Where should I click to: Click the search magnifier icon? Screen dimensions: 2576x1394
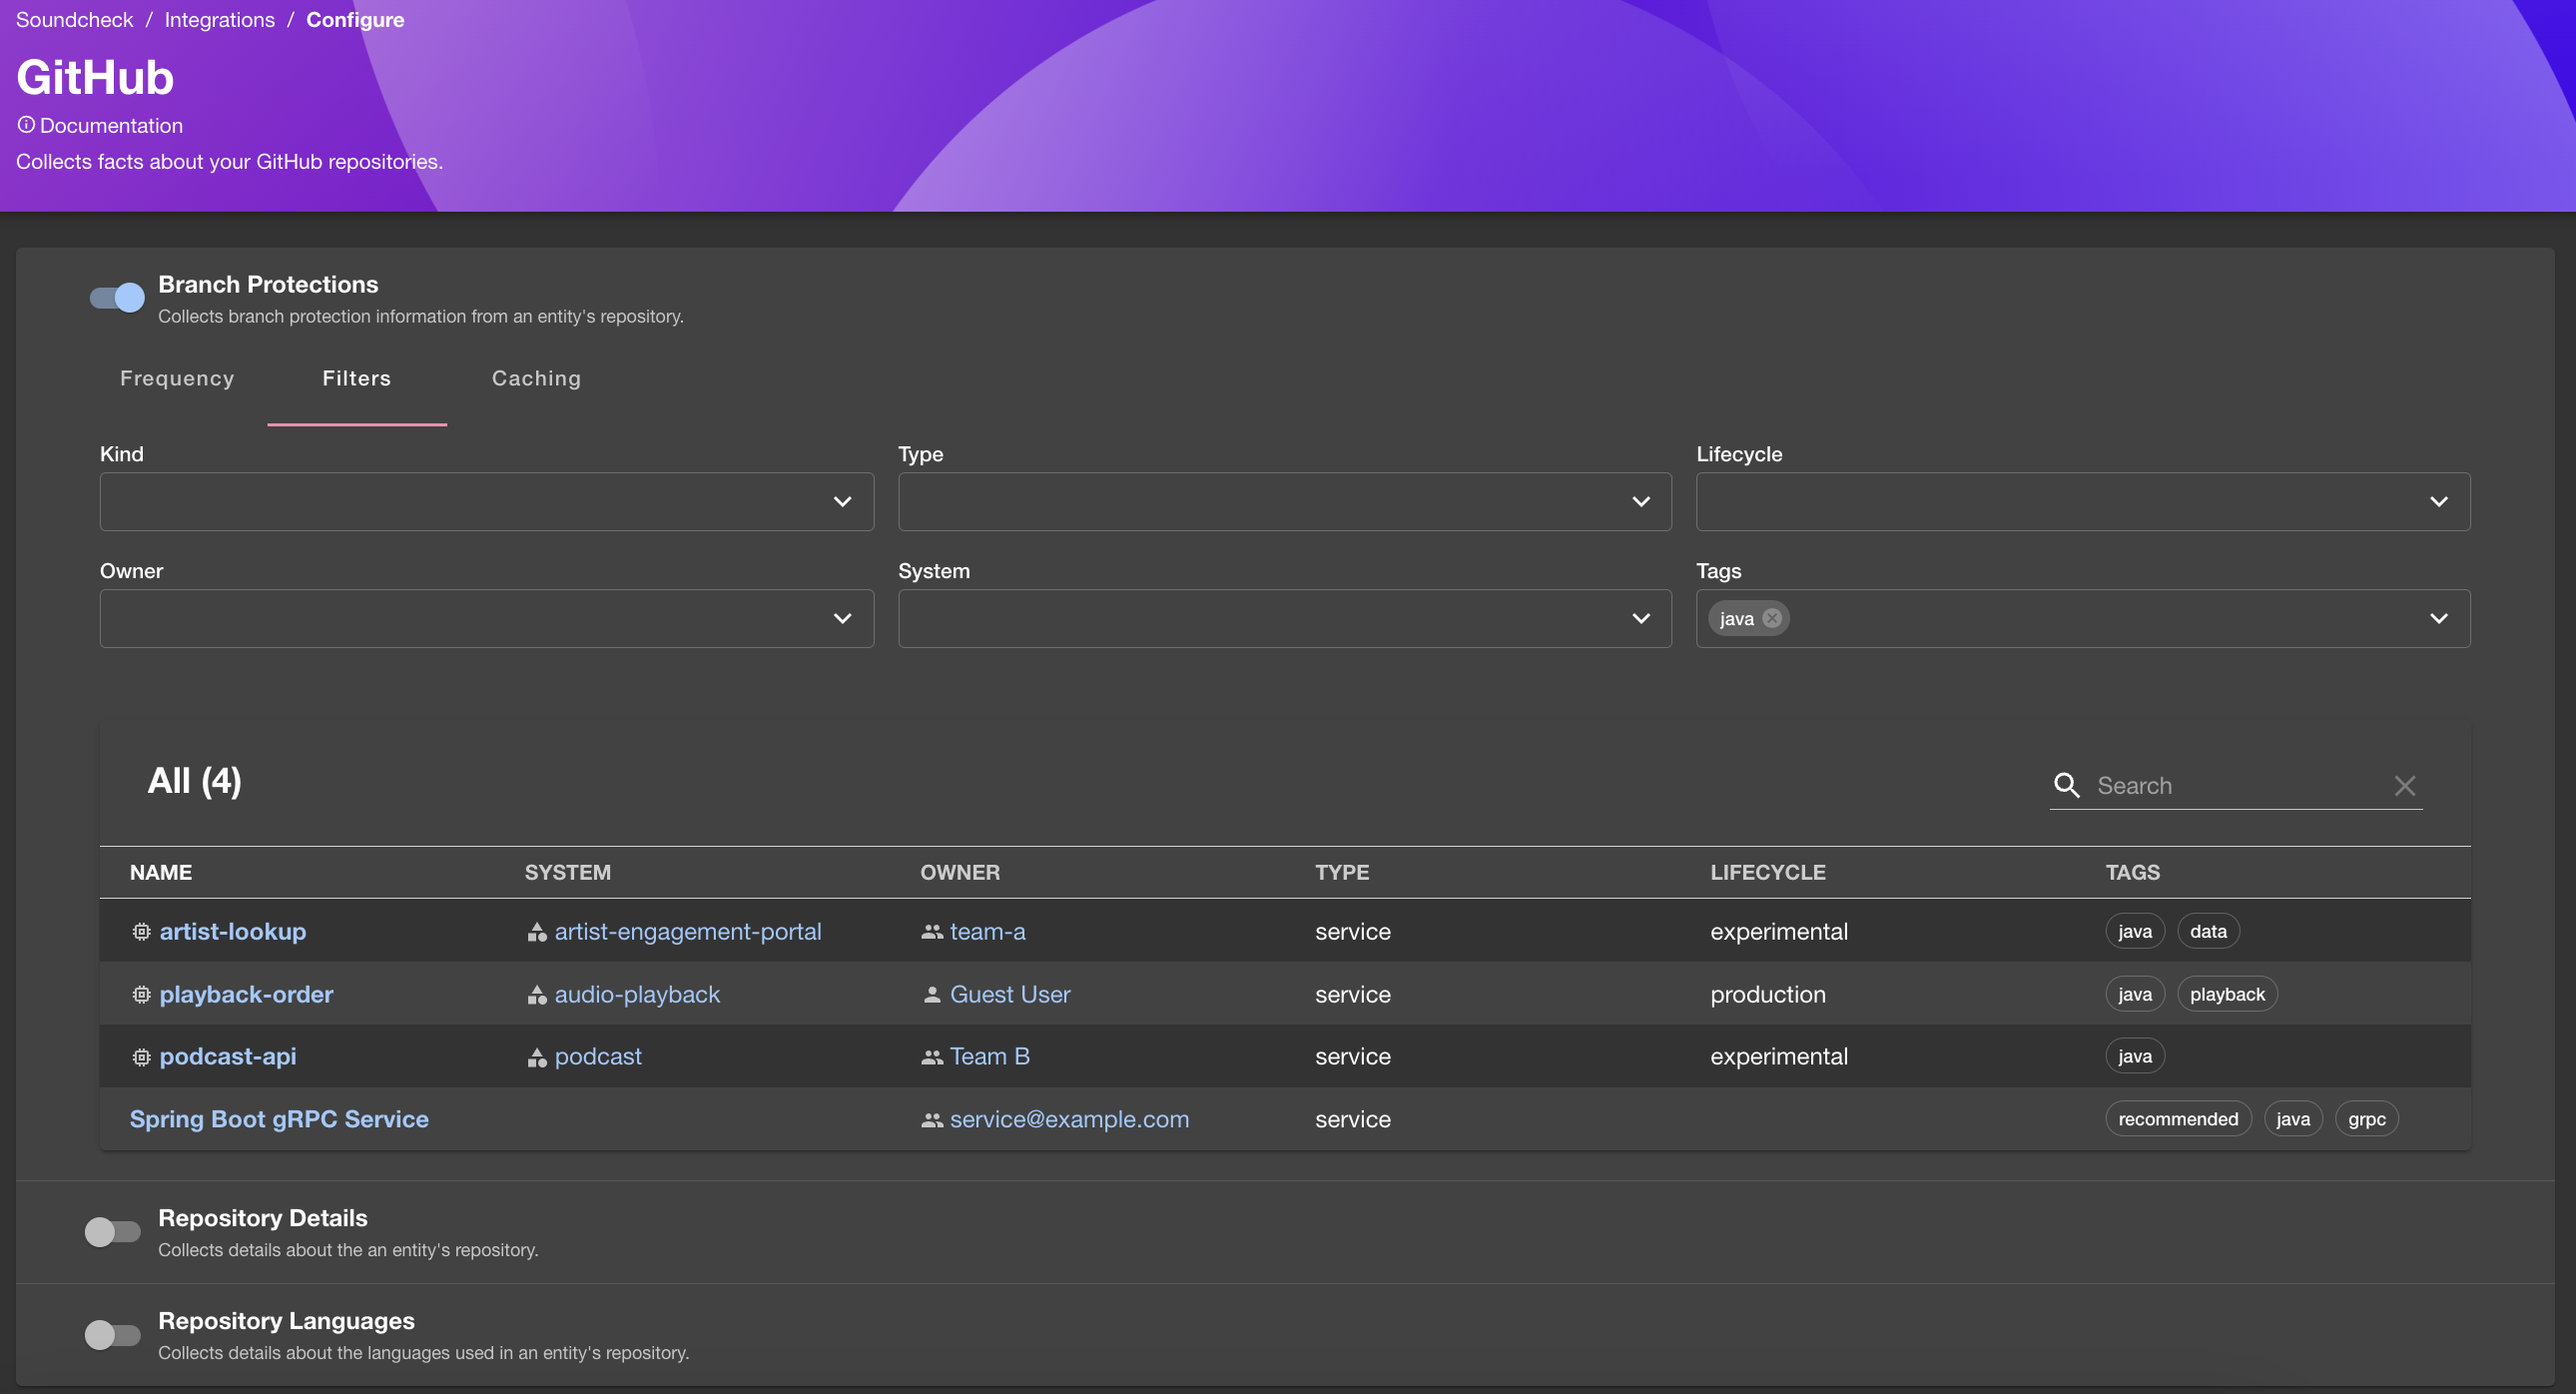pyautogui.click(x=2067, y=786)
